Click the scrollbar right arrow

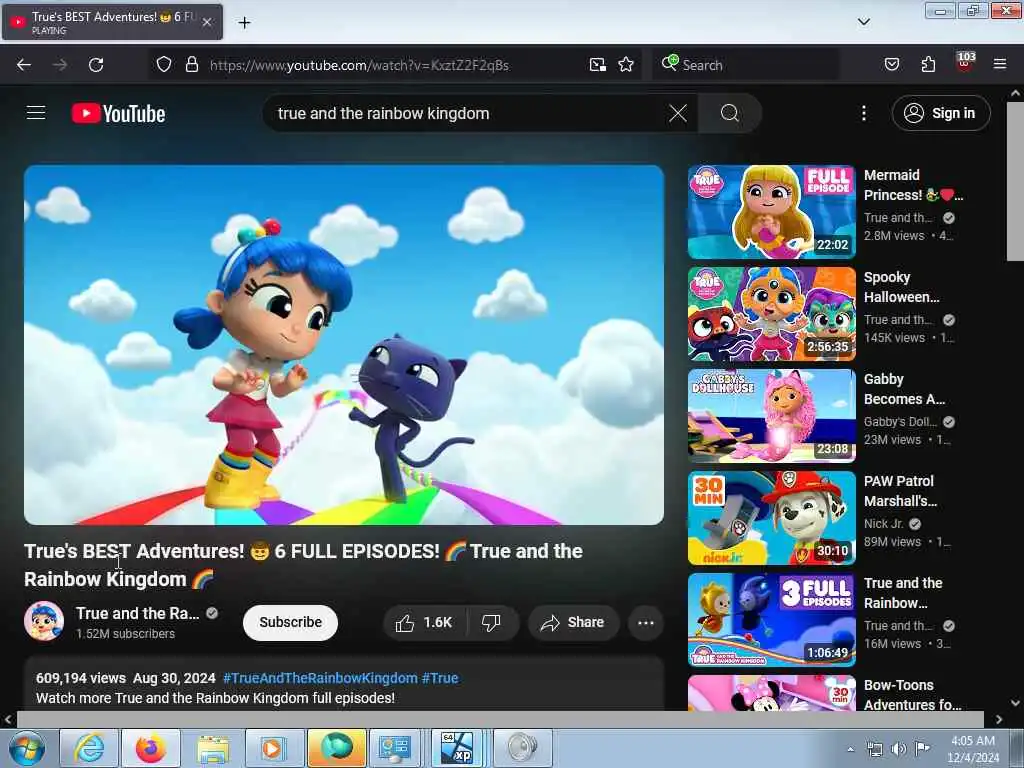pyautogui.click(x=999, y=719)
